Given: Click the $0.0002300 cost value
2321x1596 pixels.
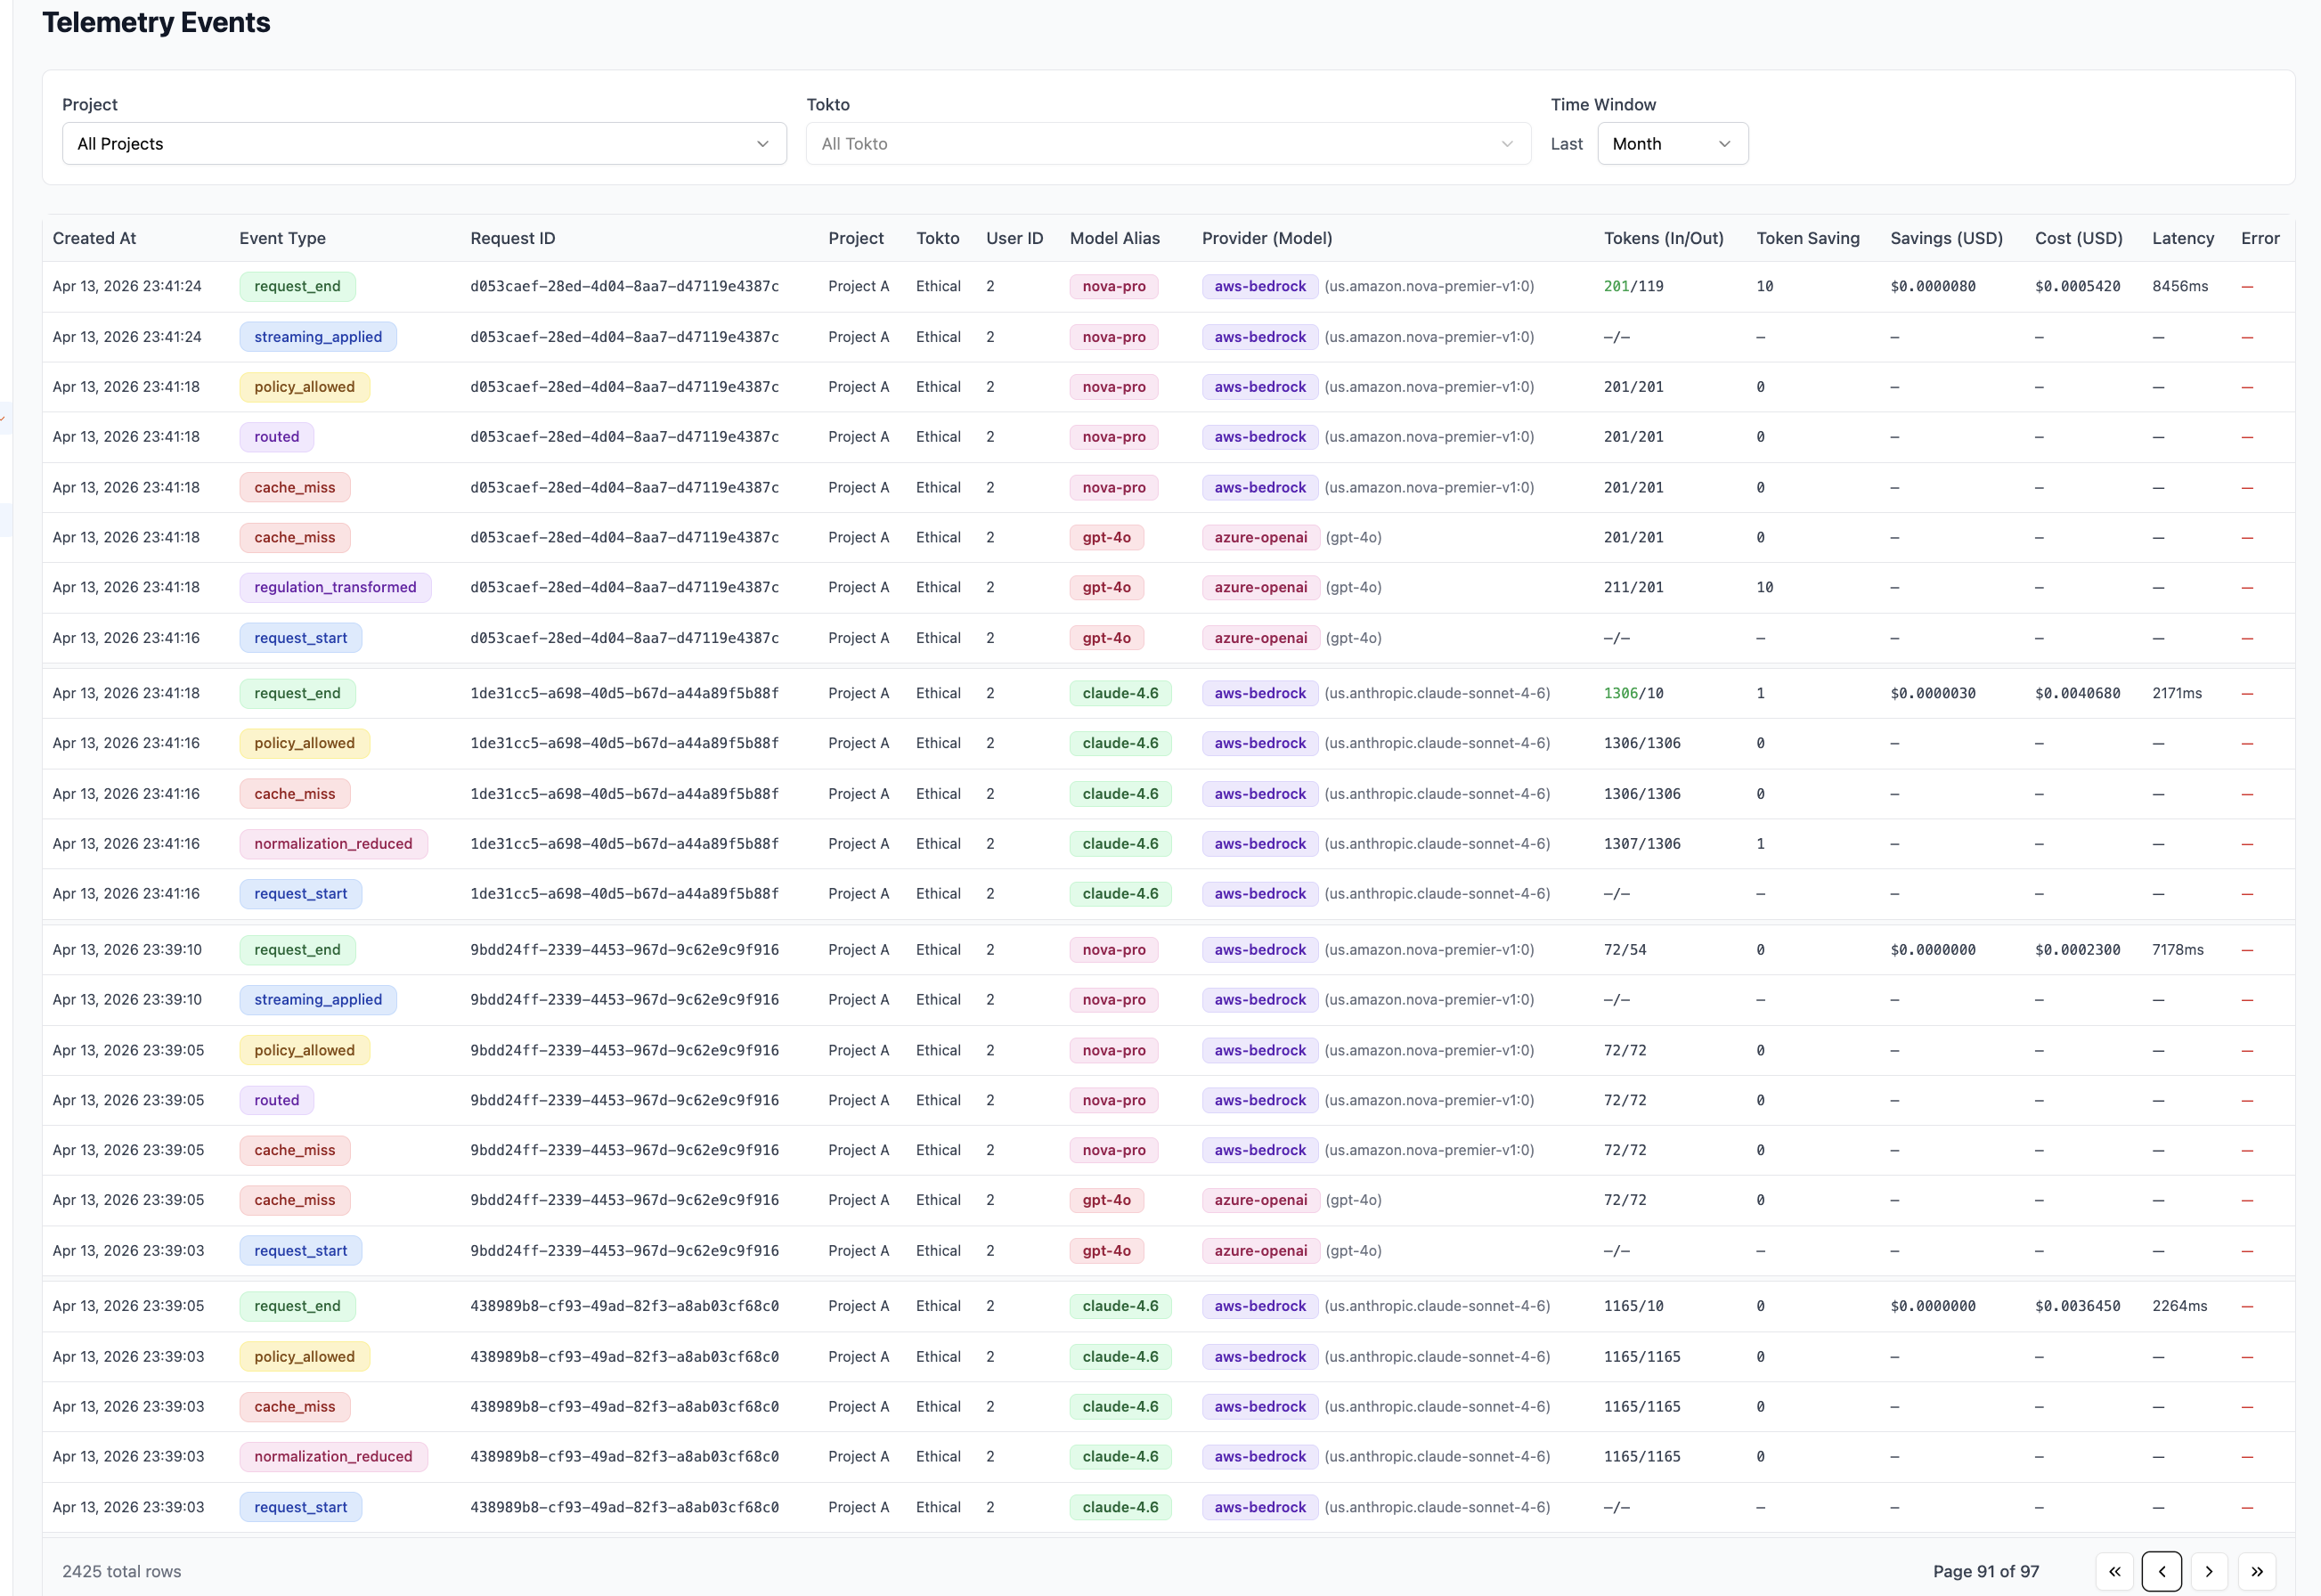Looking at the screenshot, I should (x=2078, y=950).
